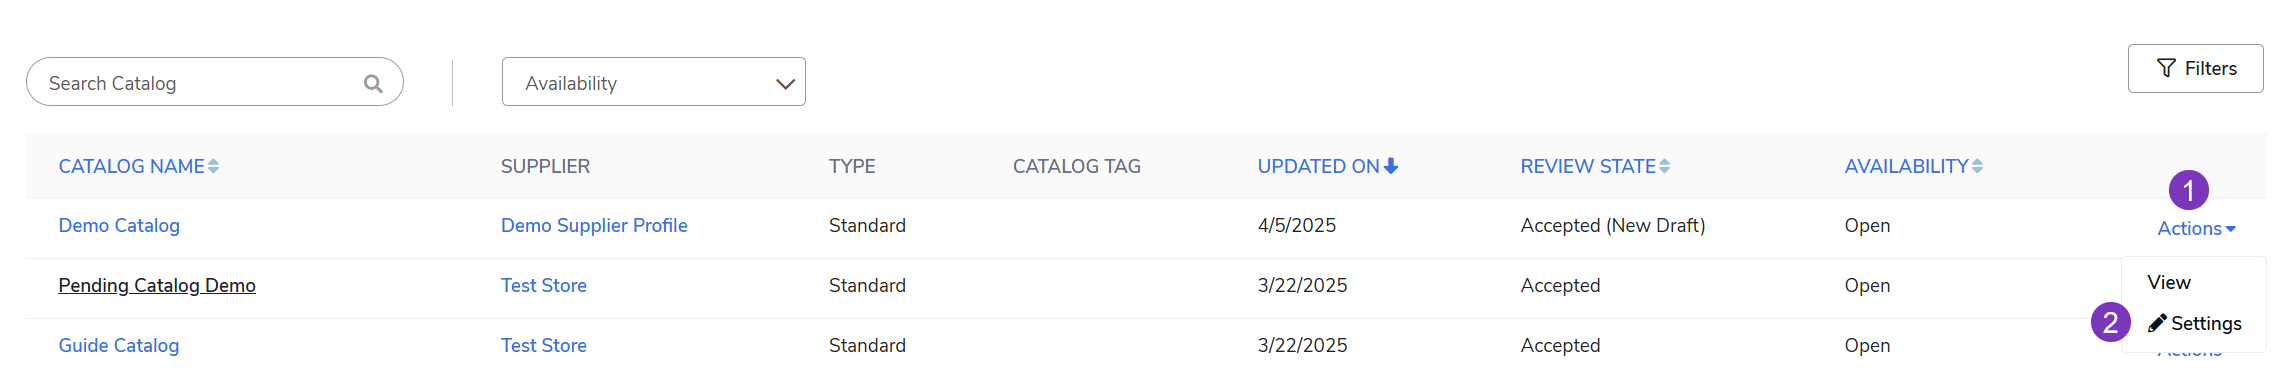
Task: Click the Availability dropdown chevron
Action: (785, 84)
